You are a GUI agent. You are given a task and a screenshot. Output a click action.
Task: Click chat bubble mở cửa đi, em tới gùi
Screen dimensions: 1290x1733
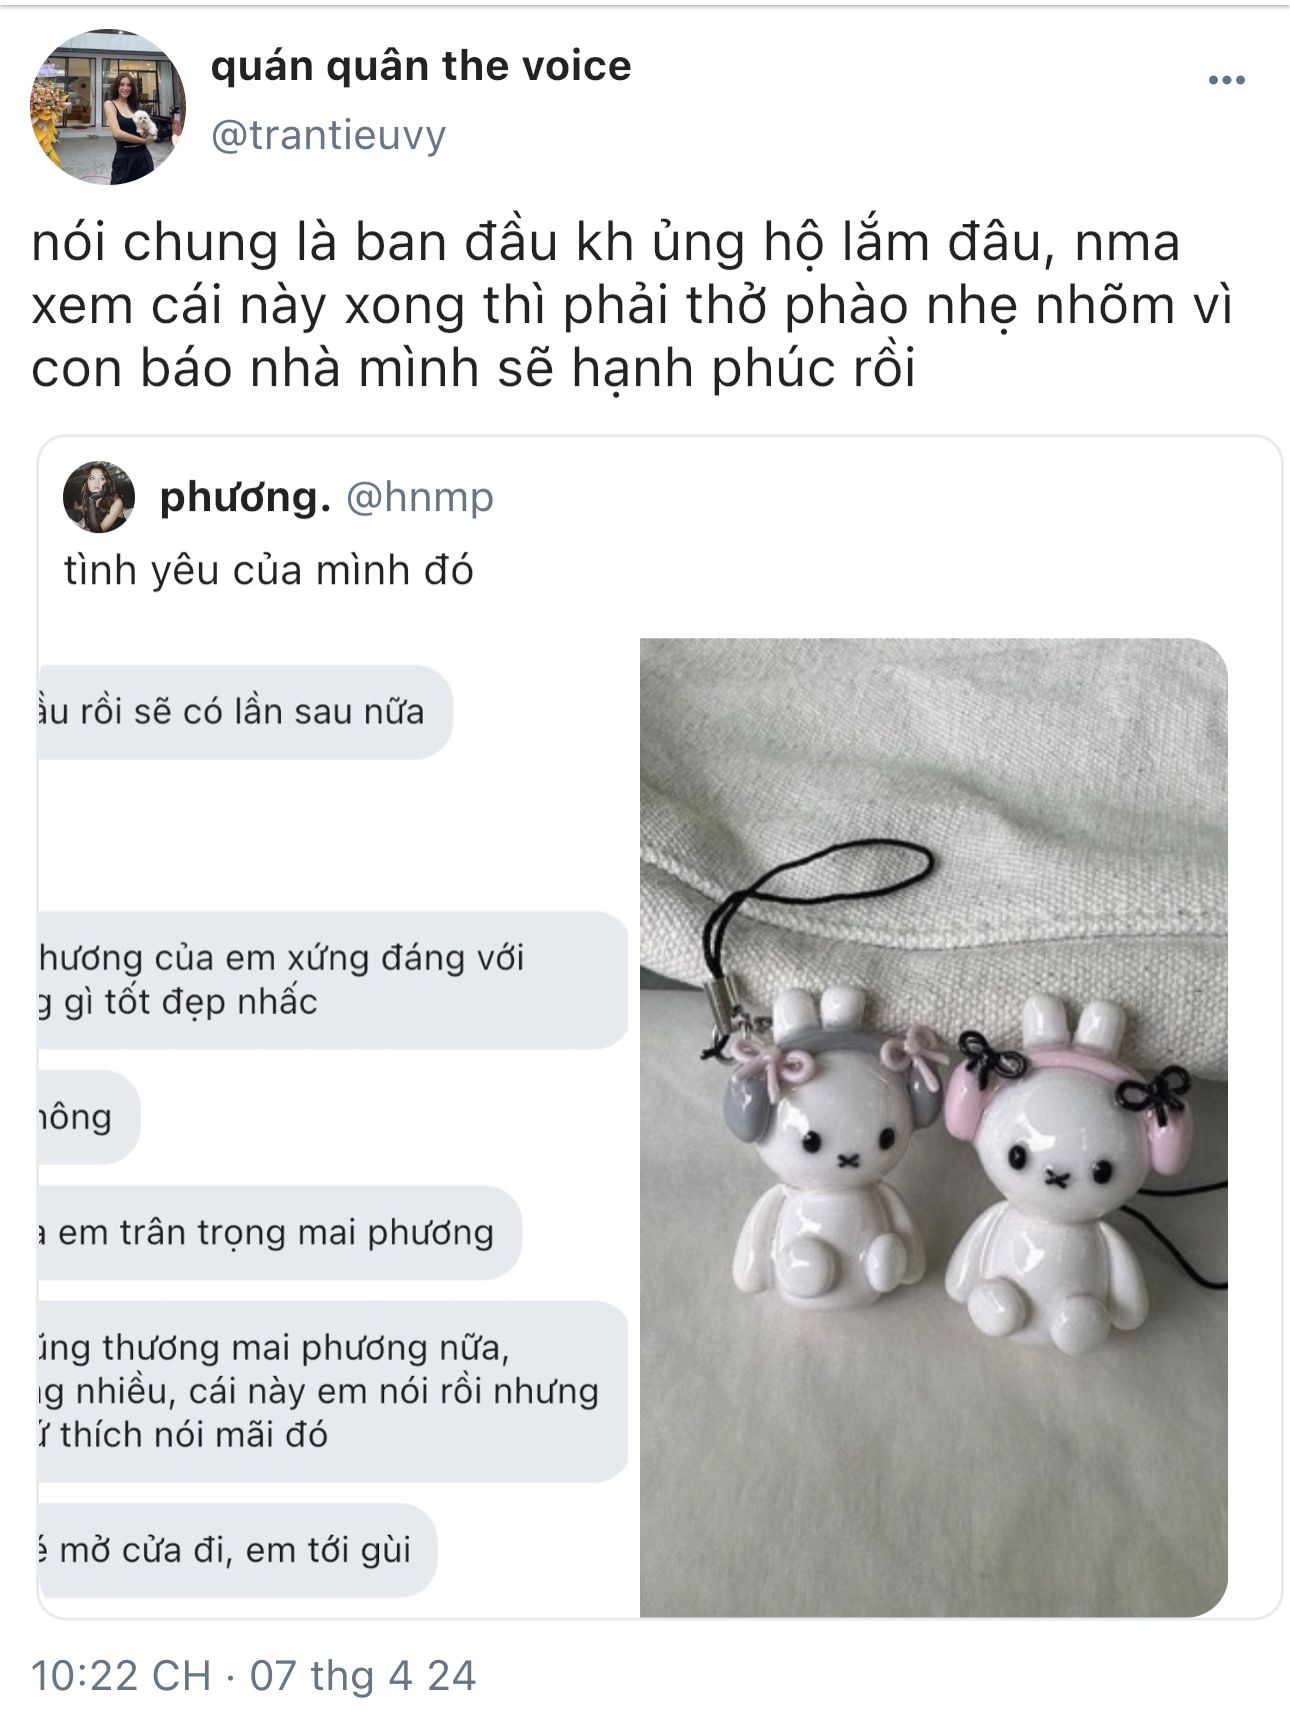[x=238, y=1550]
